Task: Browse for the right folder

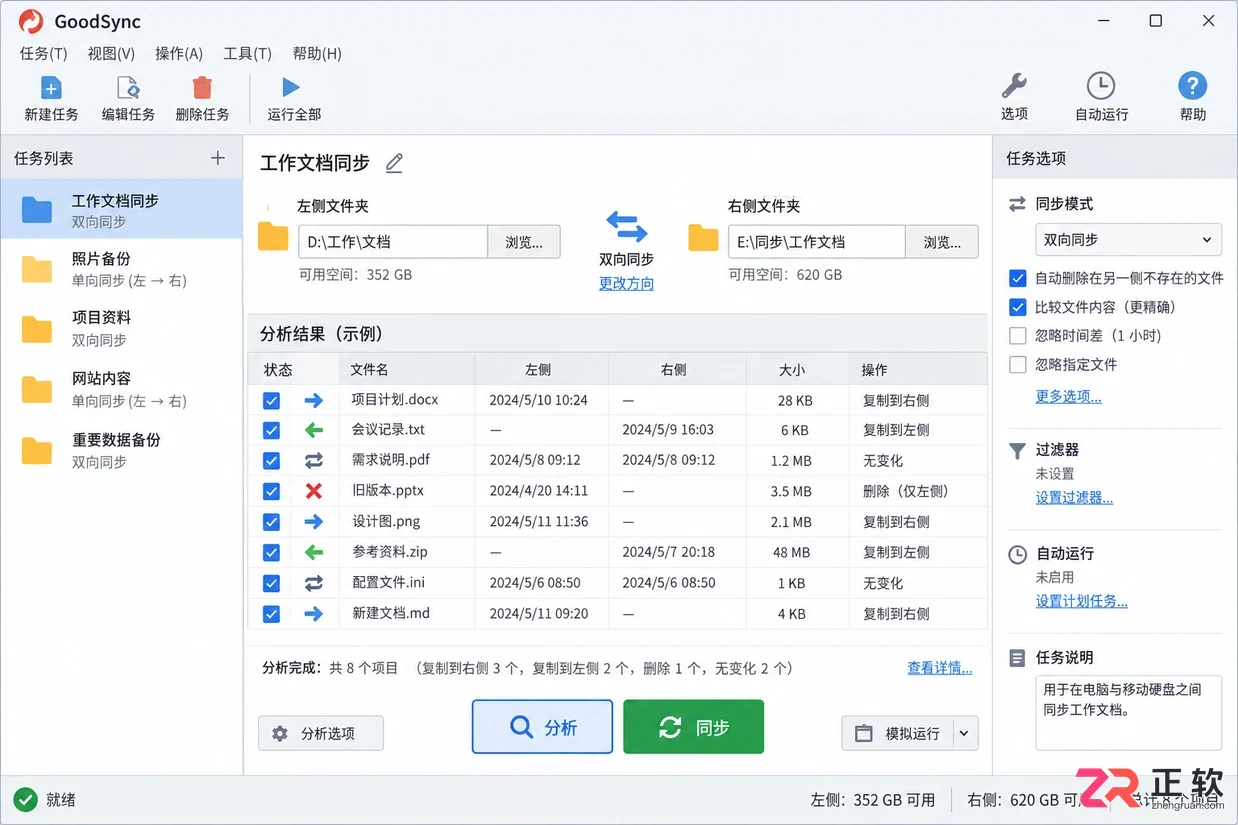Action: [x=942, y=242]
